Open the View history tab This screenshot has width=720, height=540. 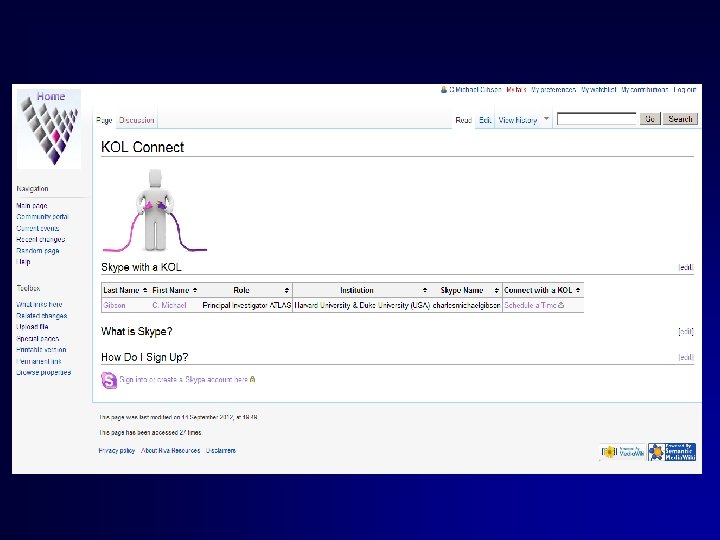[x=518, y=120]
